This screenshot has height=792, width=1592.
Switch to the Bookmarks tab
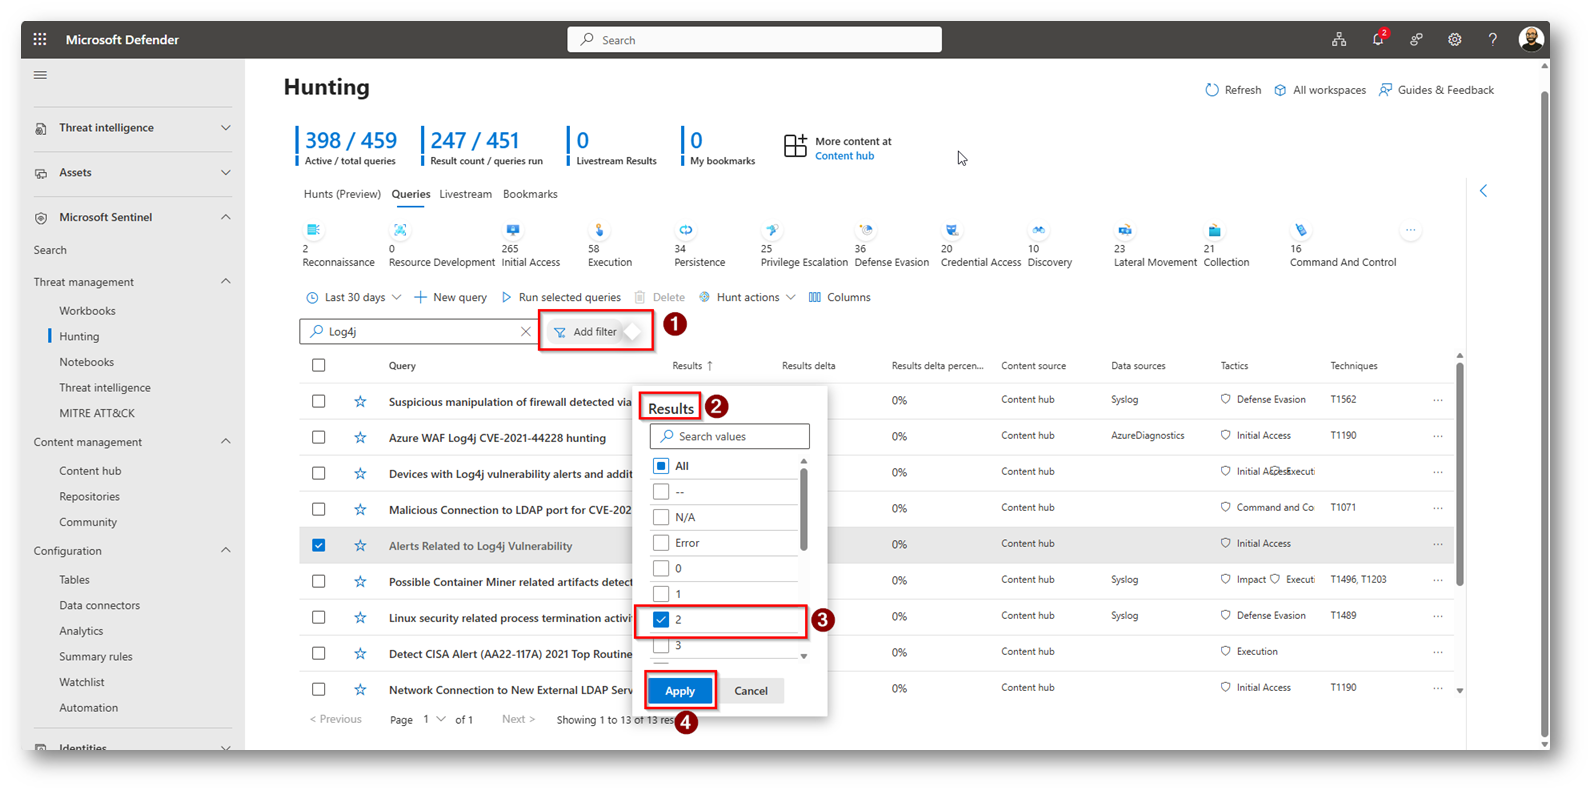coord(530,195)
